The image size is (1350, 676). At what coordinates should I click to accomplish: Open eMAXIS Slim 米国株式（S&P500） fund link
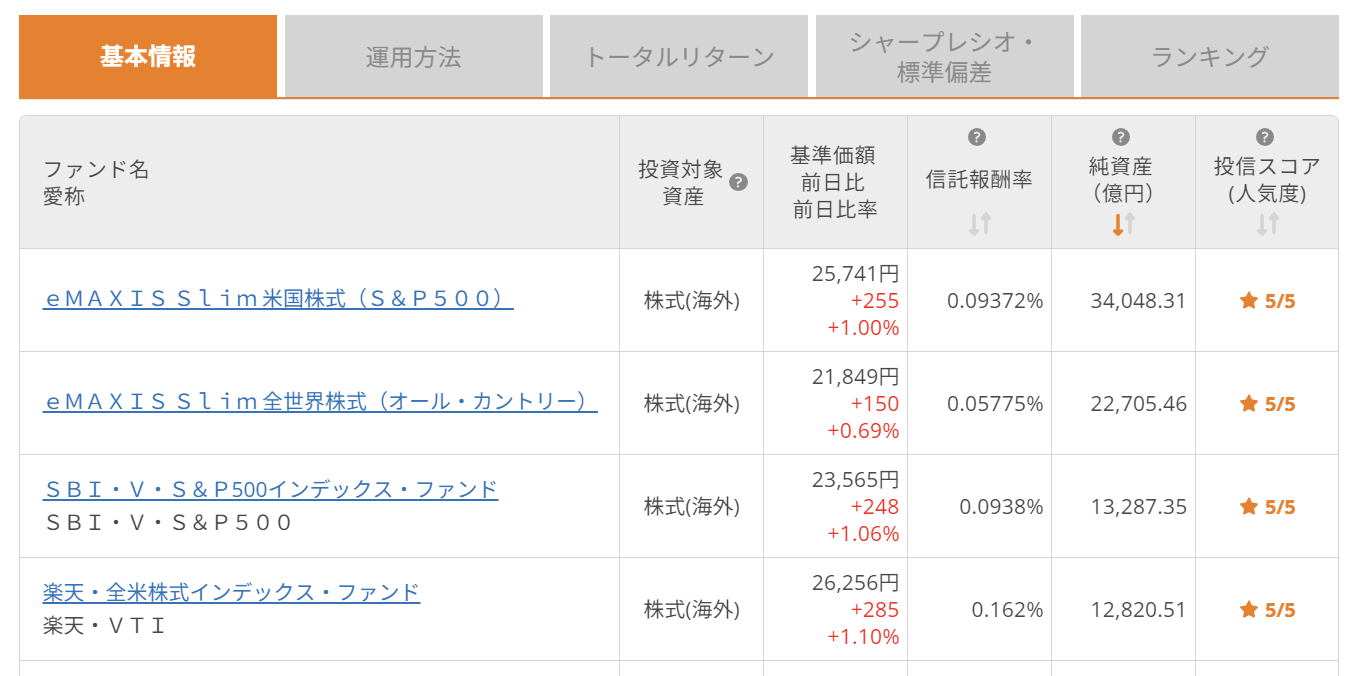tap(278, 299)
